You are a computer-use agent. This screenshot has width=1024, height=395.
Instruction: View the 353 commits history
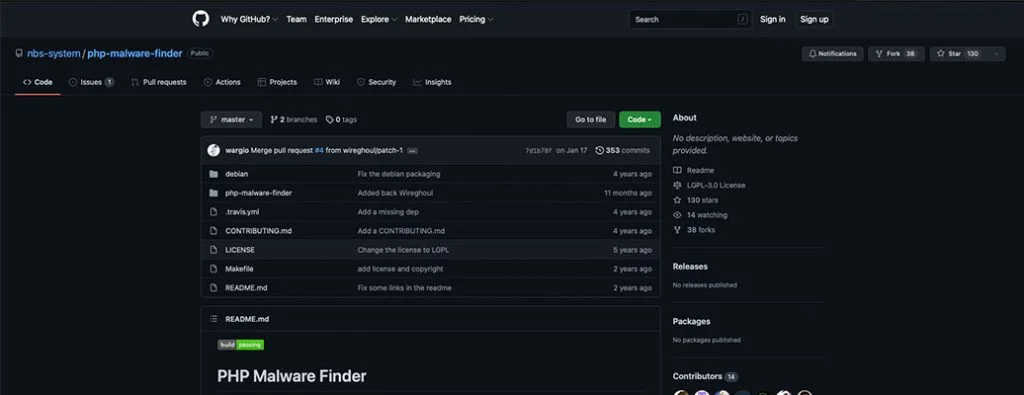pyautogui.click(x=622, y=150)
